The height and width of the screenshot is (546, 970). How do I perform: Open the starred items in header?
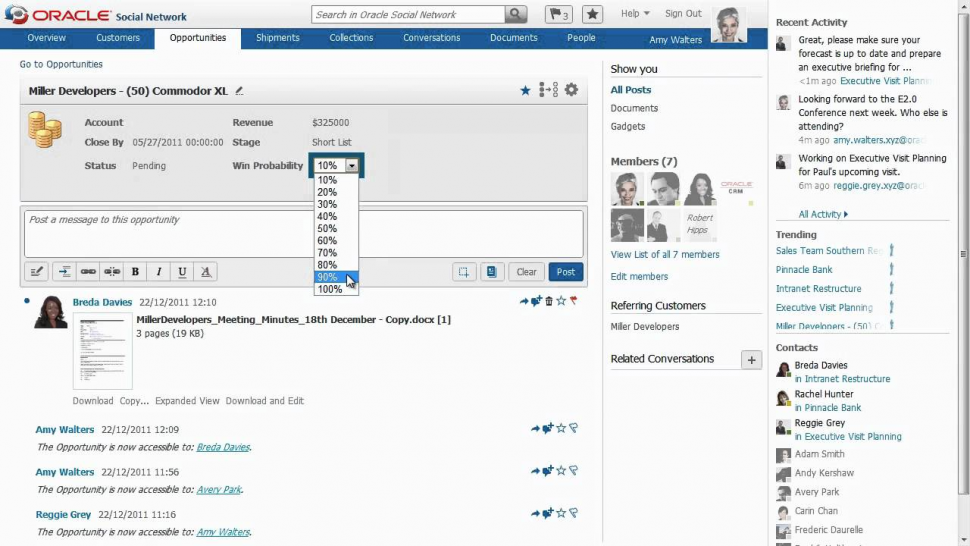click(x=592, y=14)
